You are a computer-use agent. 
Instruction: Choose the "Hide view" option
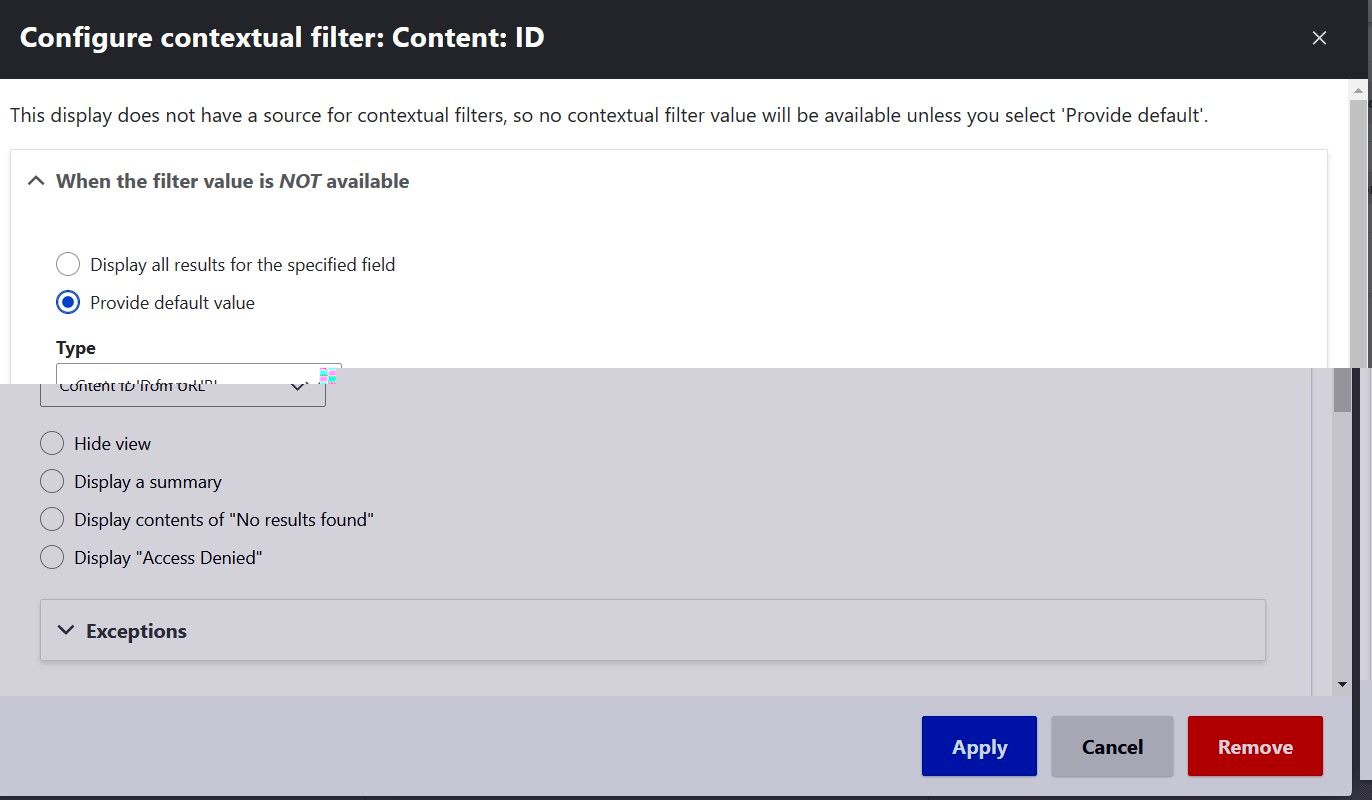[52, 443]
